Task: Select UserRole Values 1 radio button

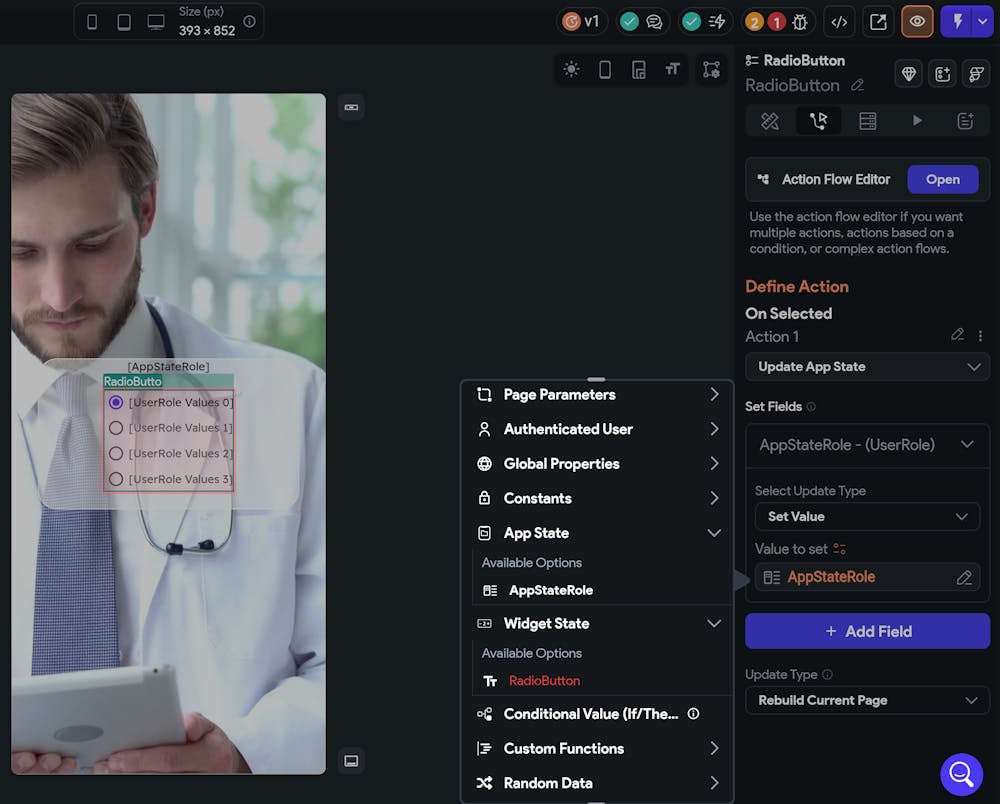Action: coord(115,428)
